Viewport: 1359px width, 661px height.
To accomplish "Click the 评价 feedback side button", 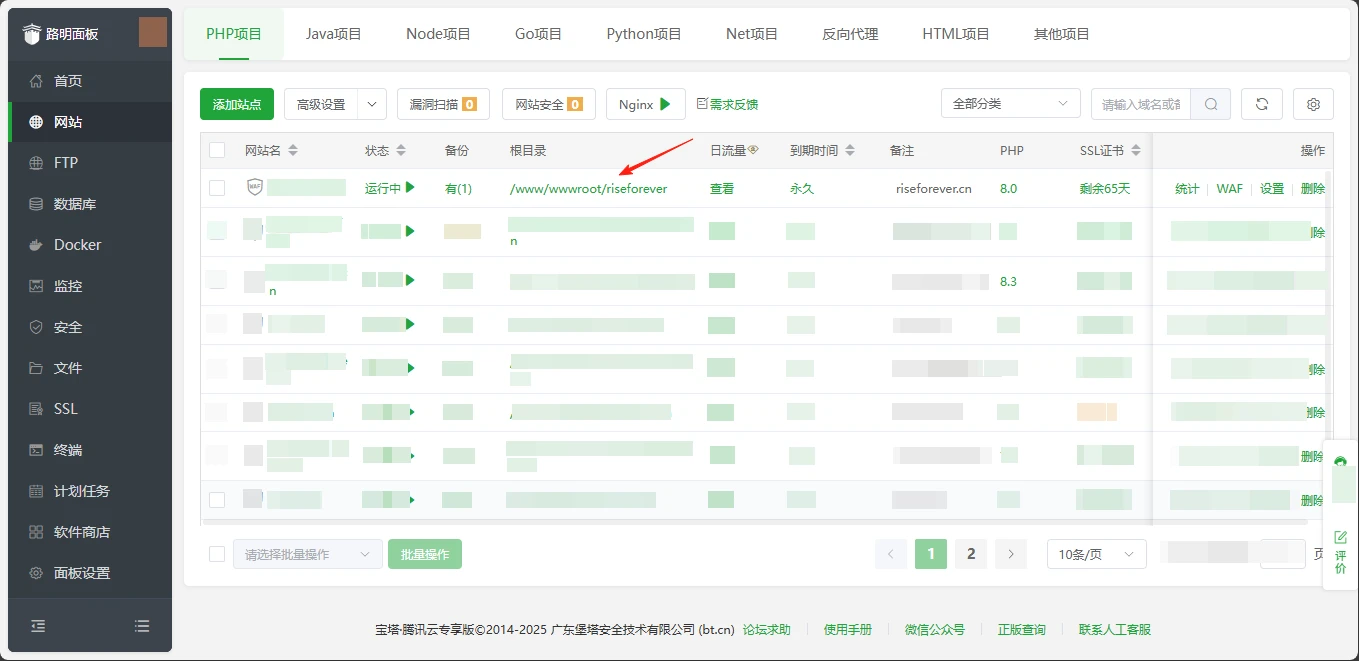I will tap(1340, 553).
